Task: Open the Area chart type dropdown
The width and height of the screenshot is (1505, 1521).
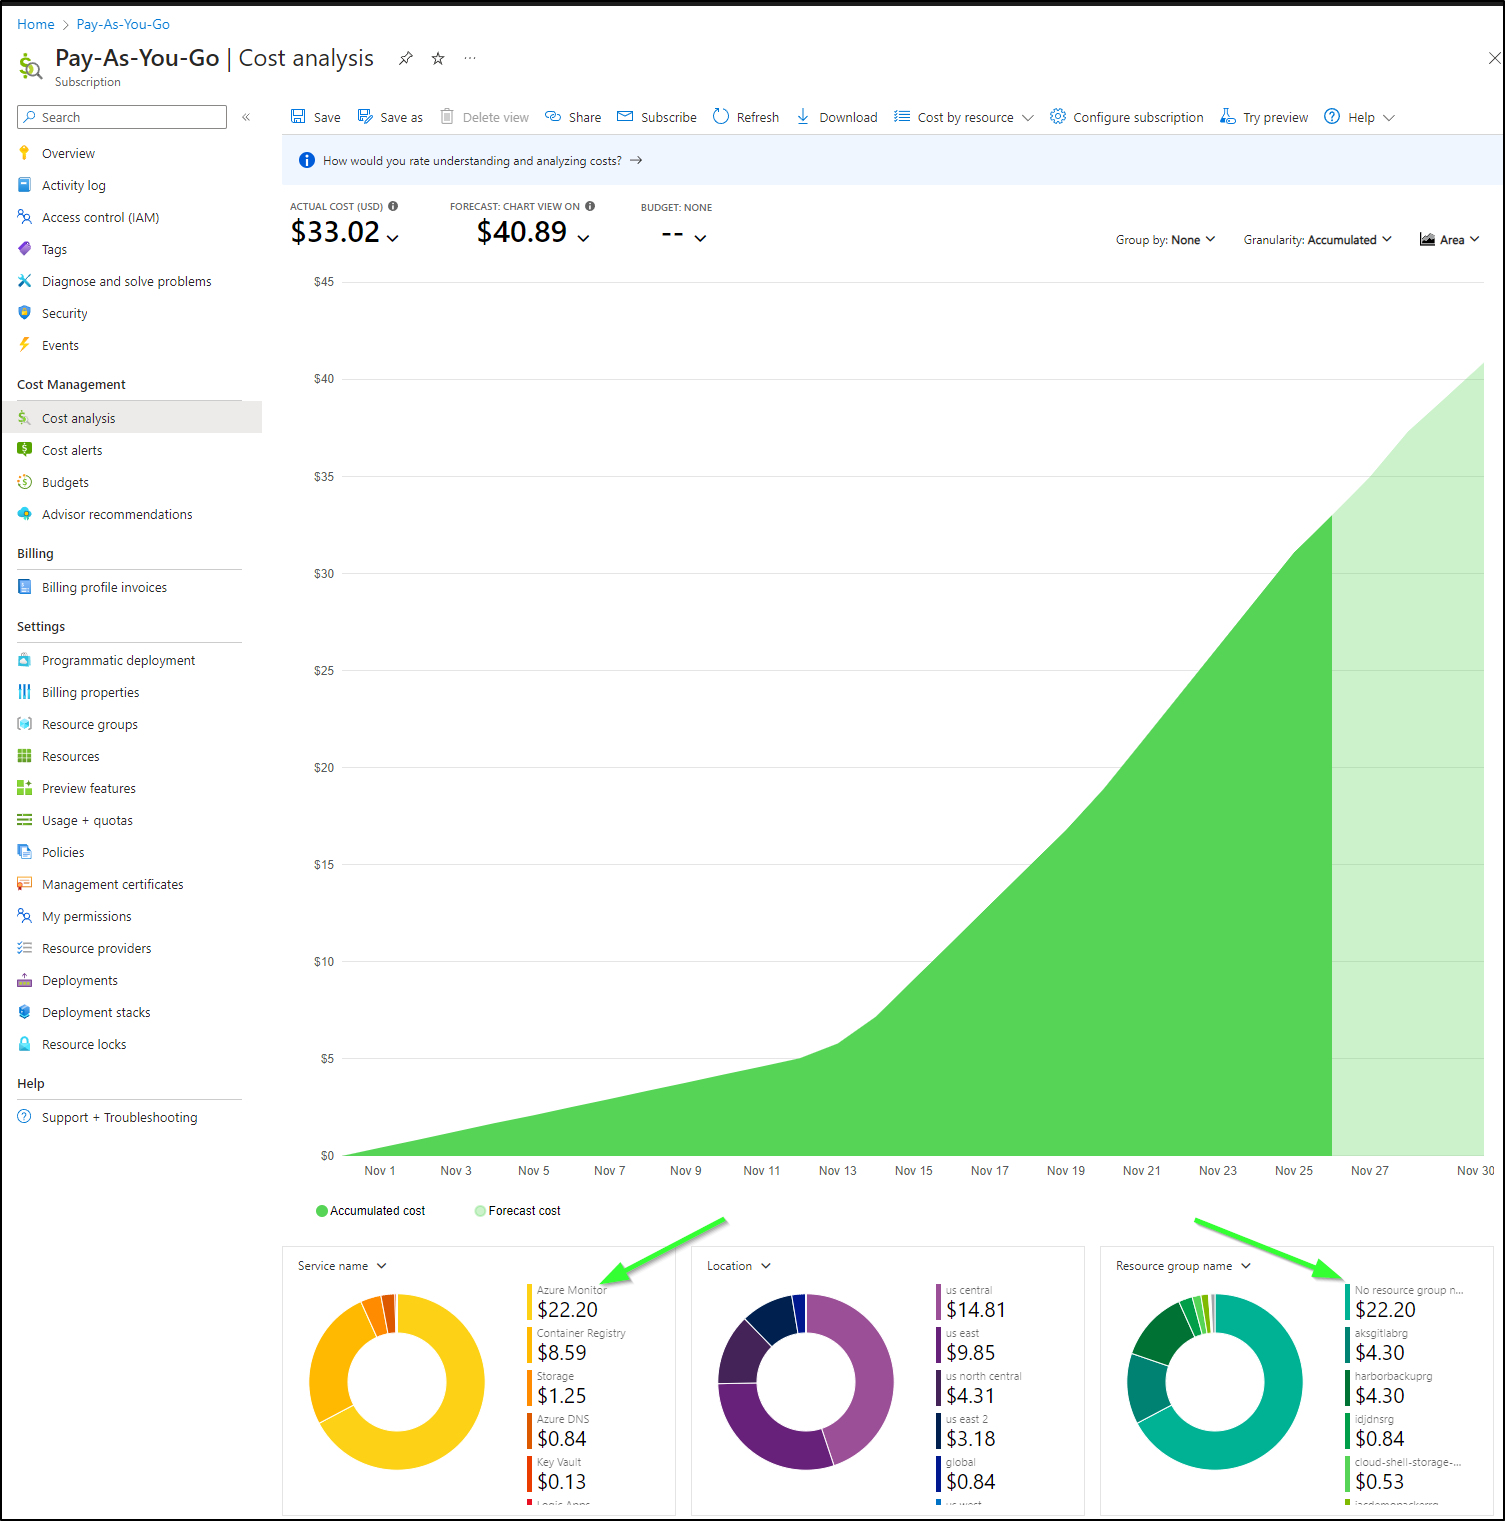Action: click(x=1450, y=240)
